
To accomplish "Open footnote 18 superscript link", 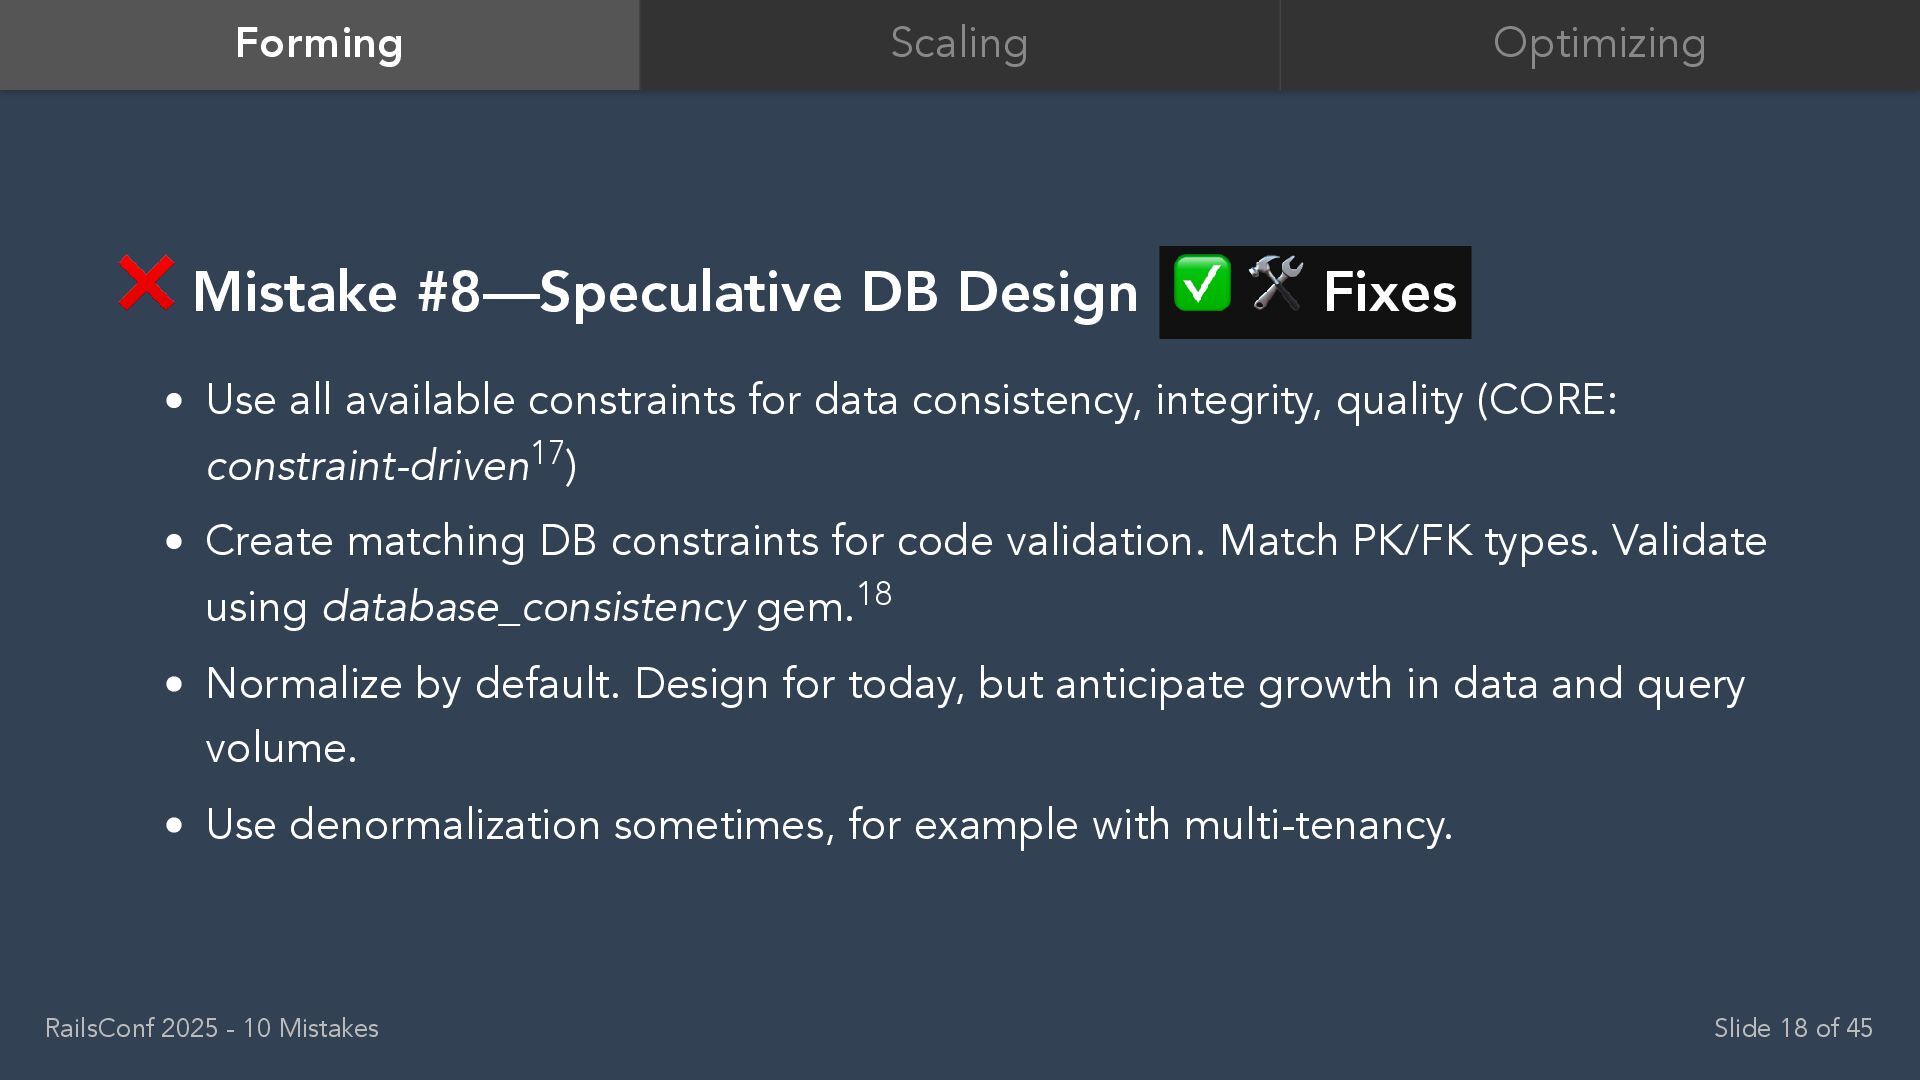I will click(874, 593).
